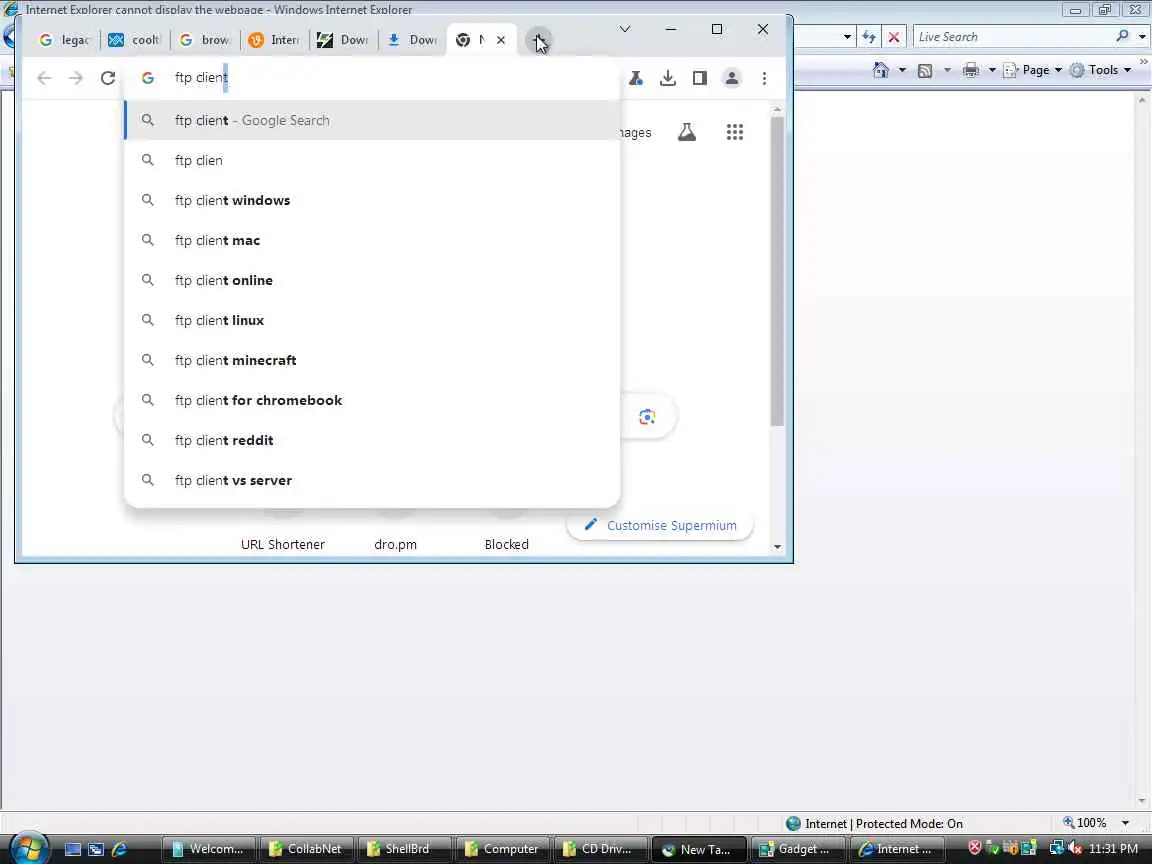This screenshot has width=1152, height=864.
Task: Open the new tab with plus button
Action: [539, 40]
